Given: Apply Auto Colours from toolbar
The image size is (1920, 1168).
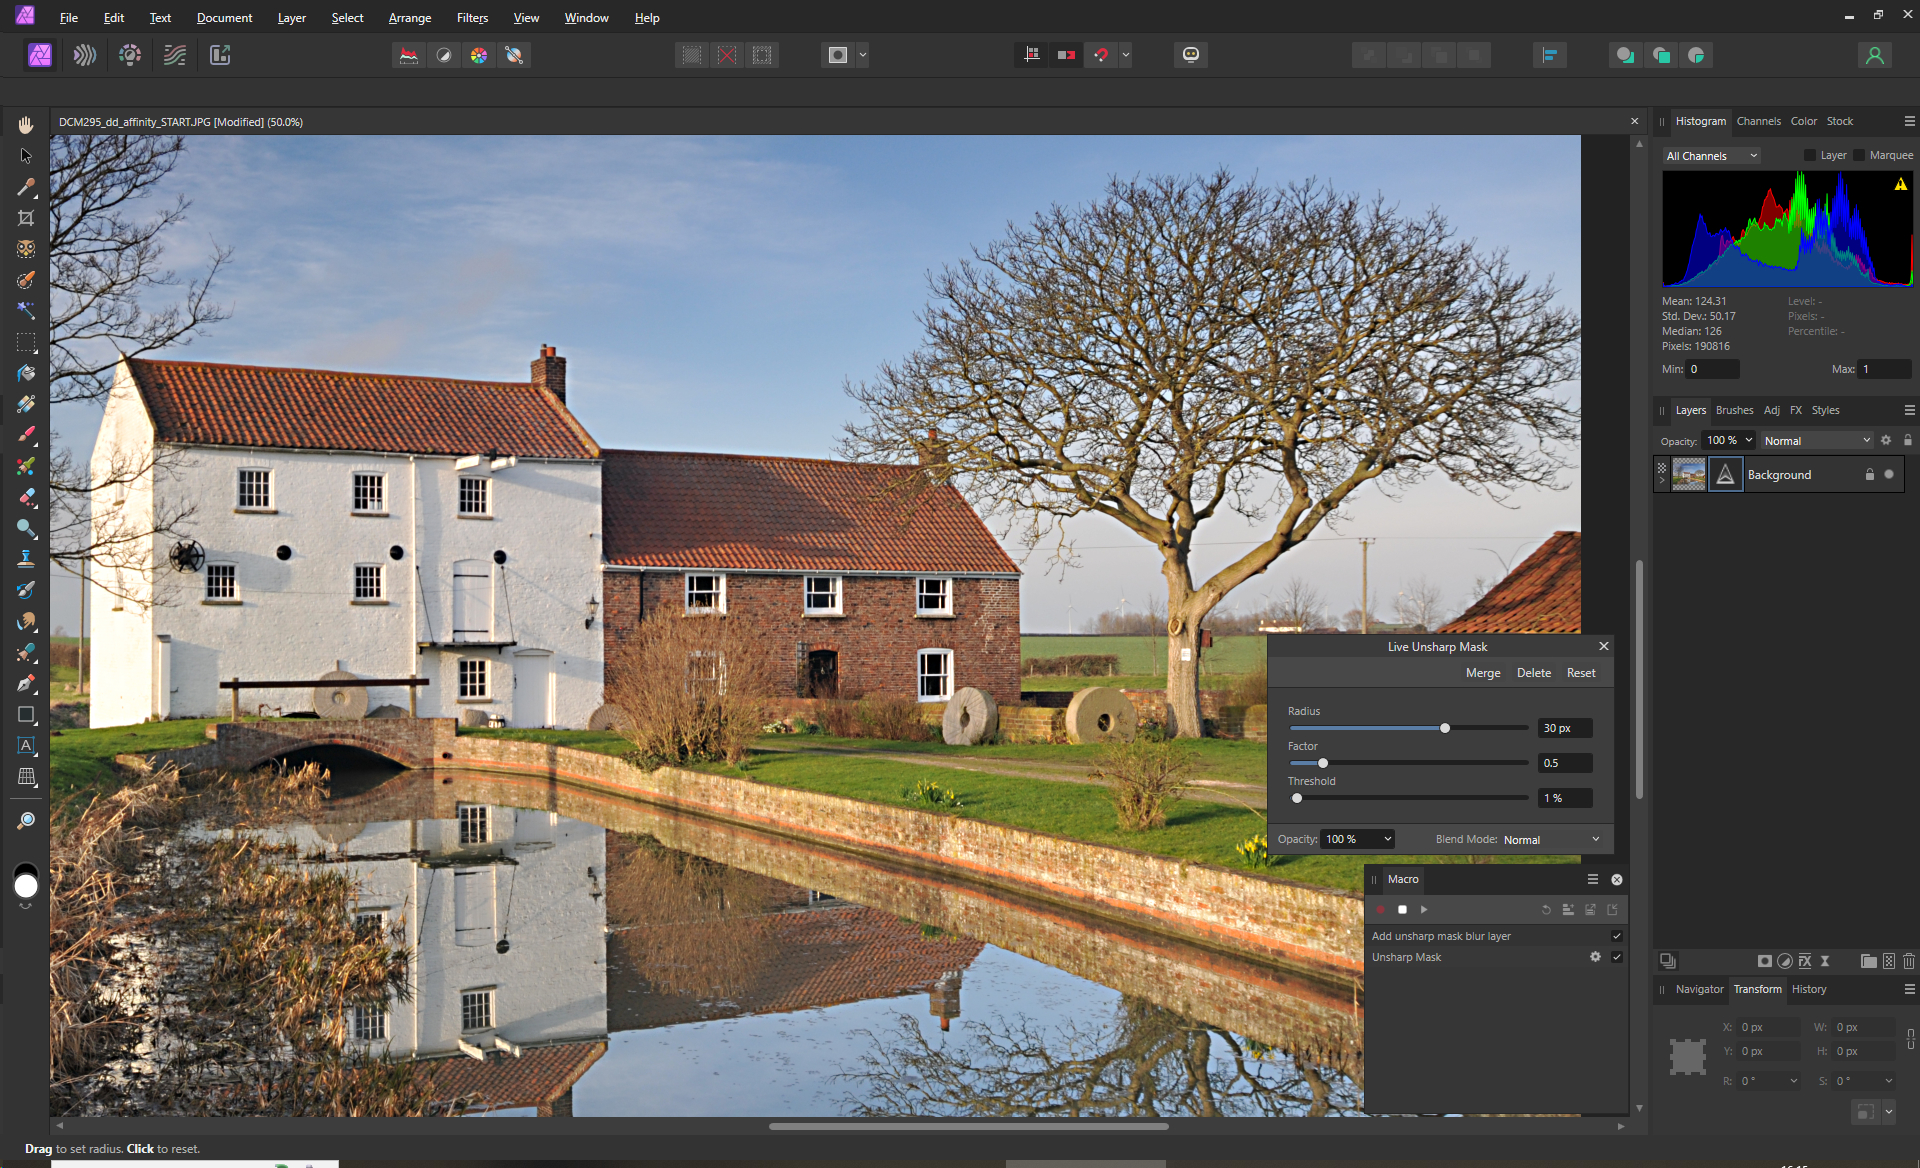Looking at the screenshot, I should [479, 55].
